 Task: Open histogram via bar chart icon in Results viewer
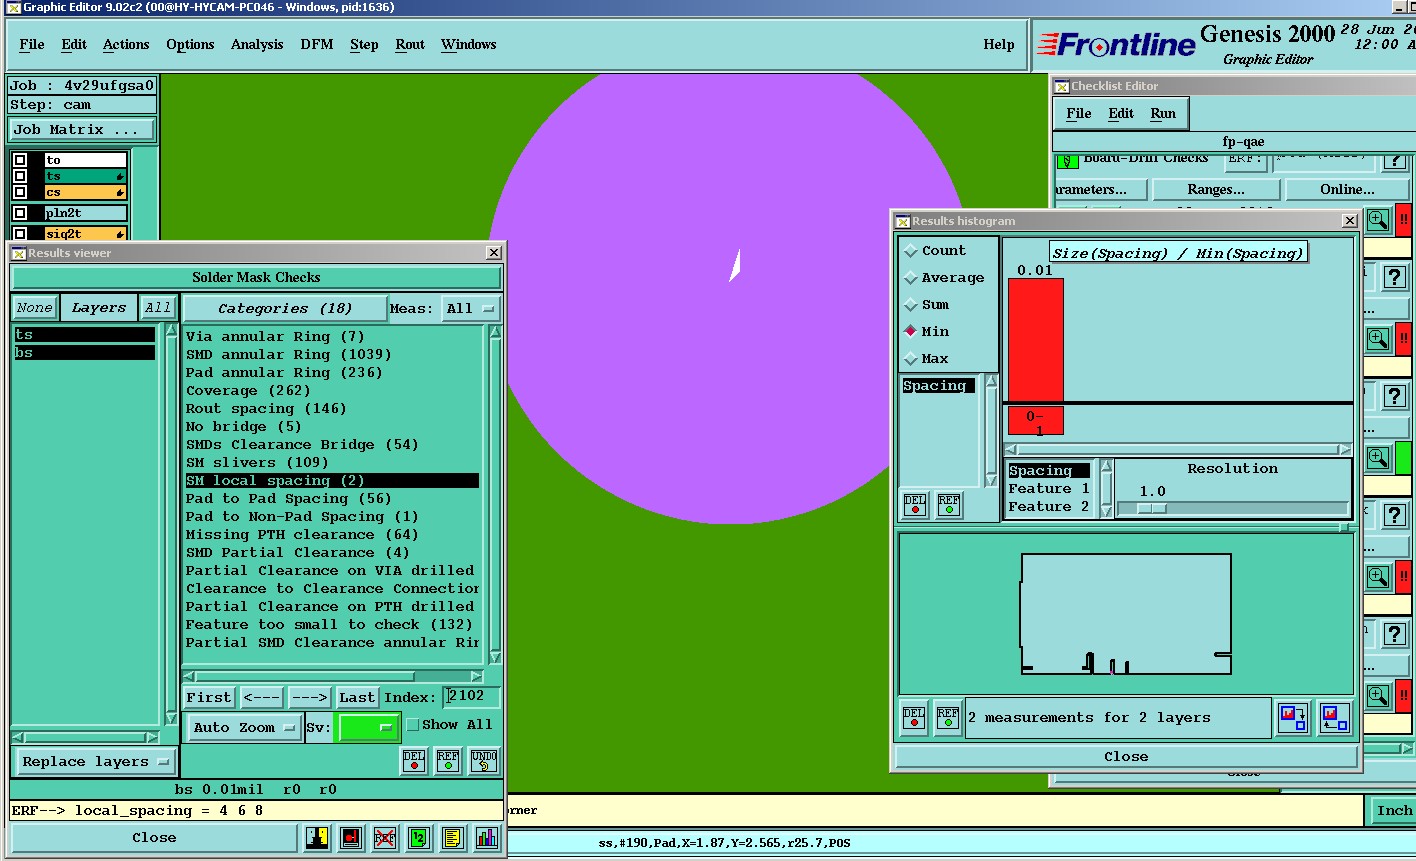point(486,838)
